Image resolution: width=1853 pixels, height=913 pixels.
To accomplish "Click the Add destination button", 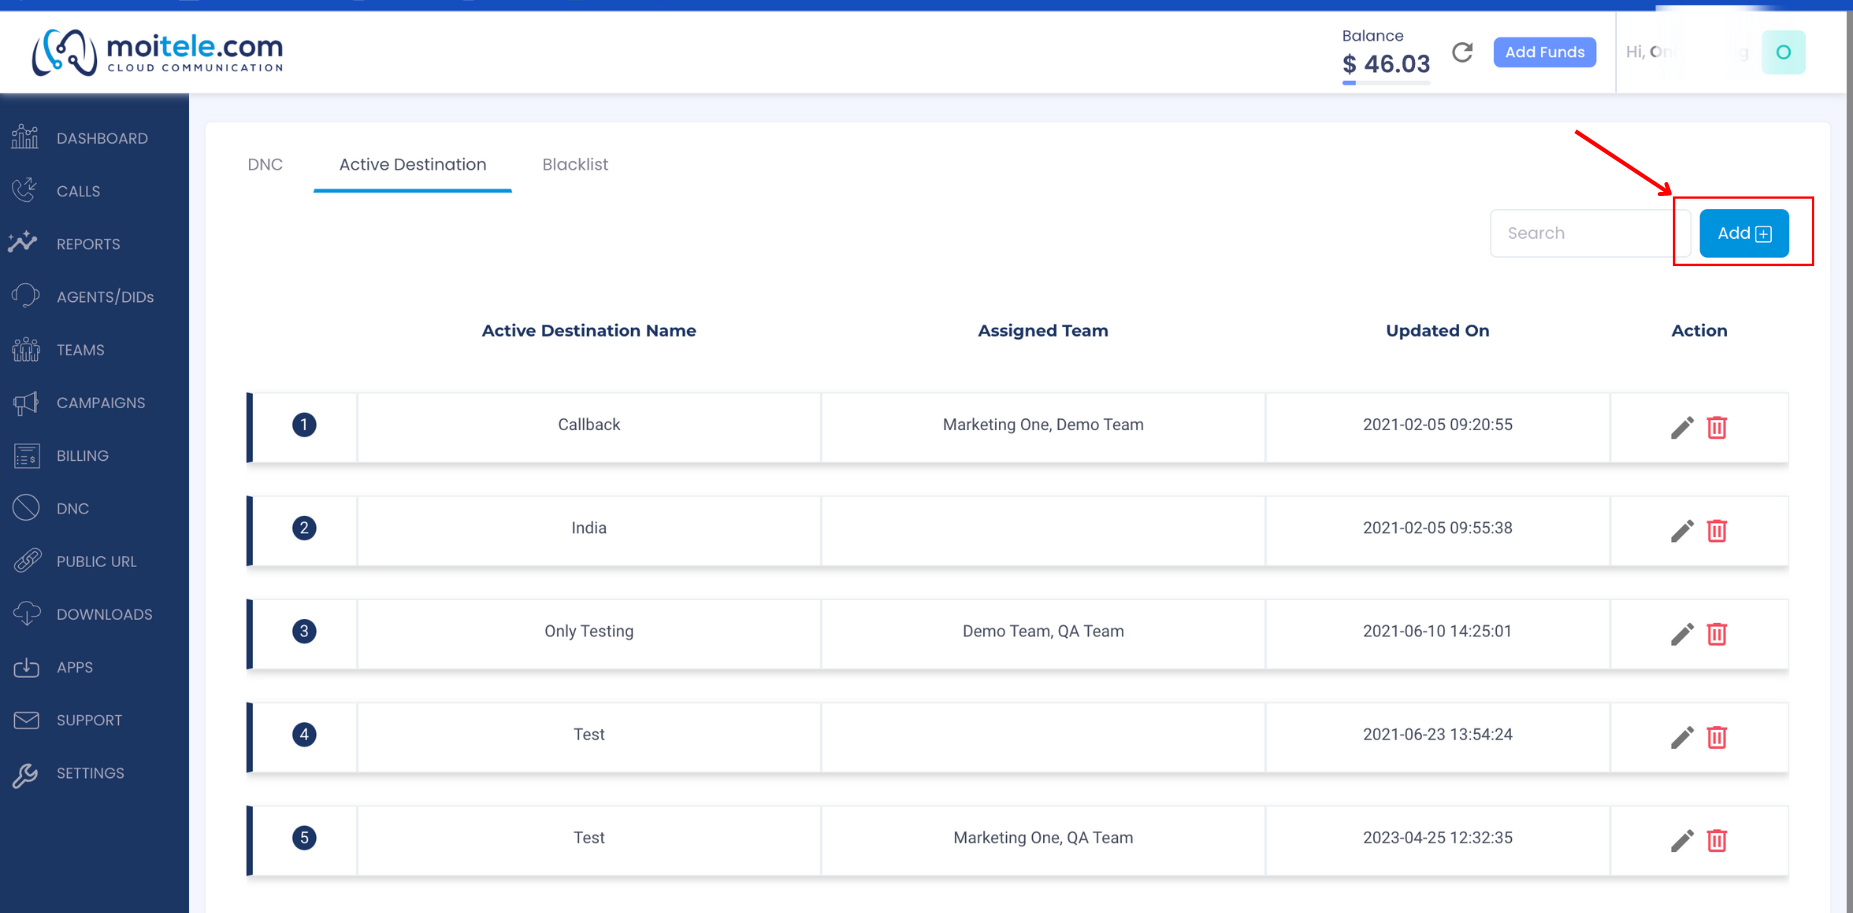I will tap(1744, 233).
